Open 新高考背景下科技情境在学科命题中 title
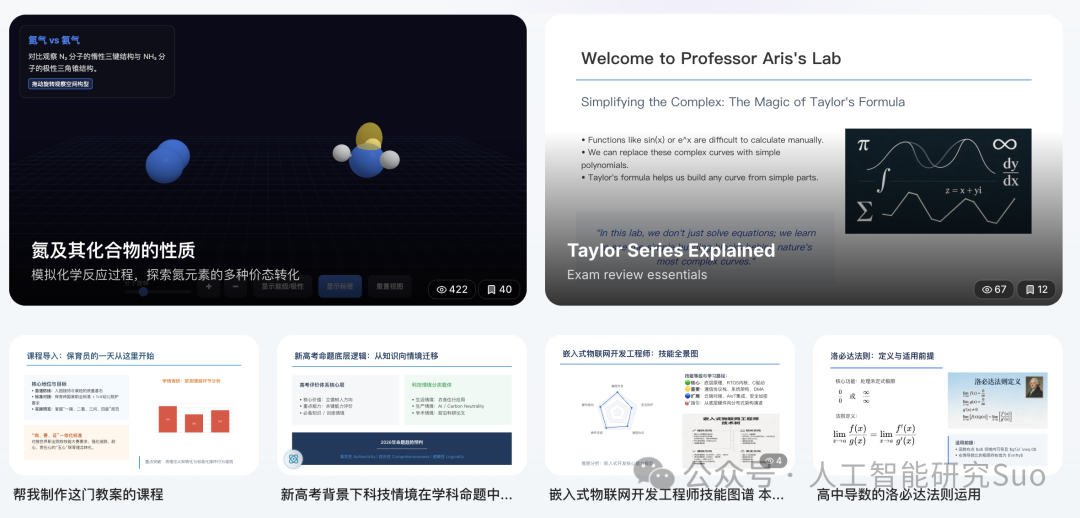 397,494
